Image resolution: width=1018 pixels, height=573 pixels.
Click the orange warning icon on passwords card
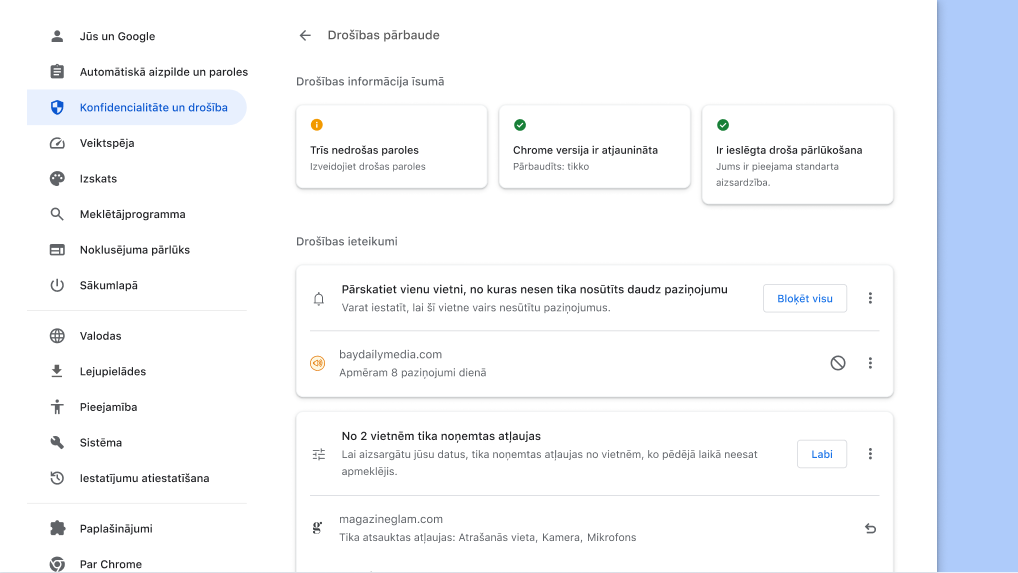point(317,125)
